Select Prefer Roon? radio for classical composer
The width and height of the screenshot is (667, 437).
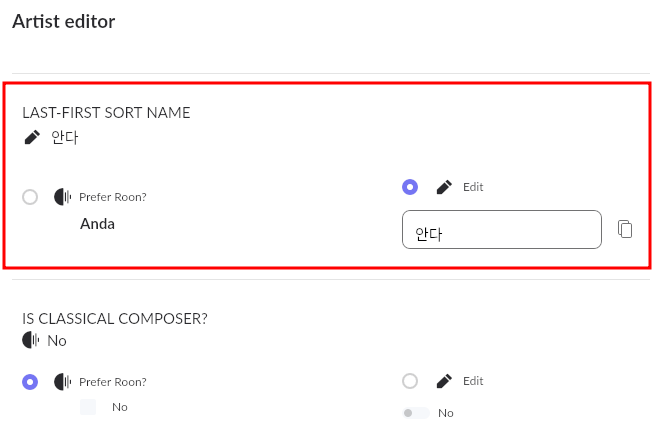point(30,381)
